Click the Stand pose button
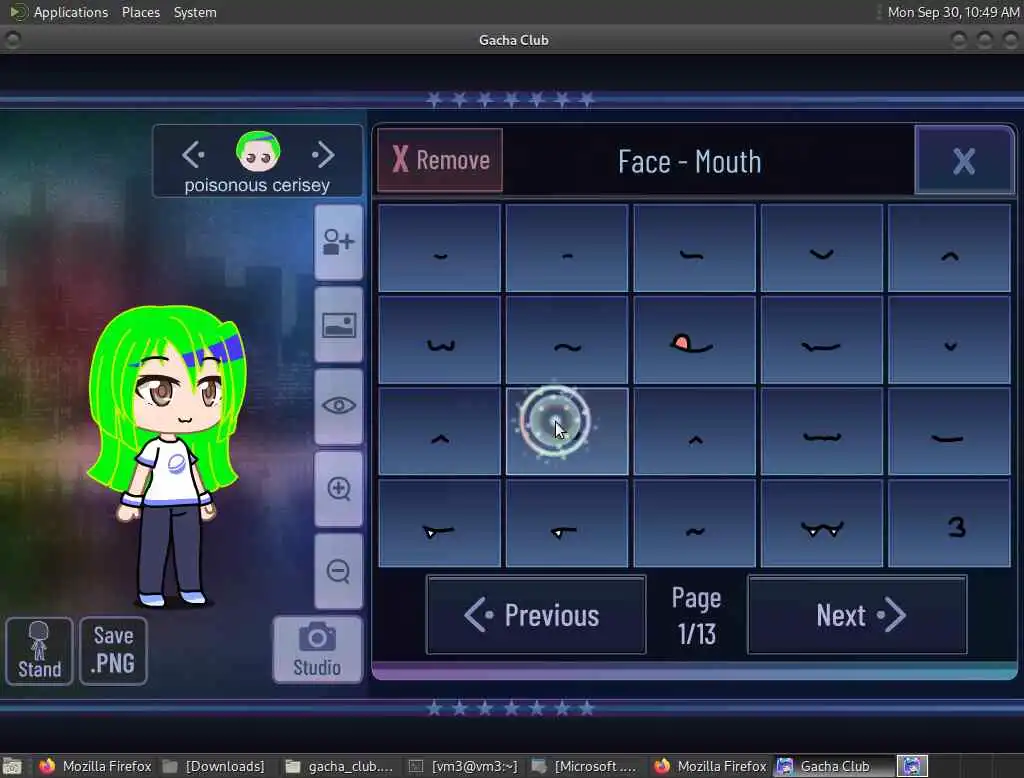This screenshot has height=778, width=1024. [x=39, y=651]
